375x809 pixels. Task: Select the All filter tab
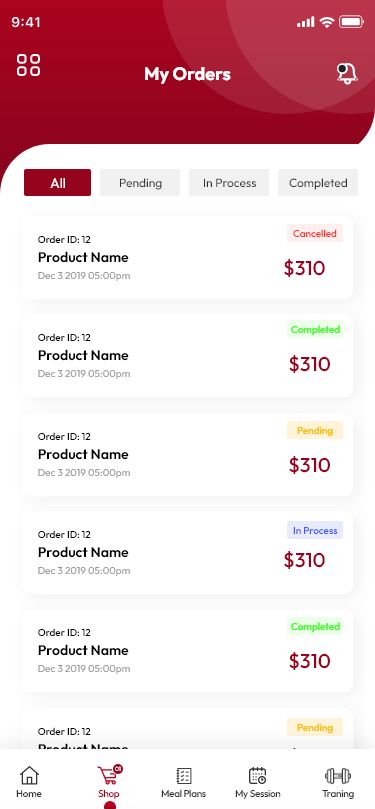coord(57,183)
